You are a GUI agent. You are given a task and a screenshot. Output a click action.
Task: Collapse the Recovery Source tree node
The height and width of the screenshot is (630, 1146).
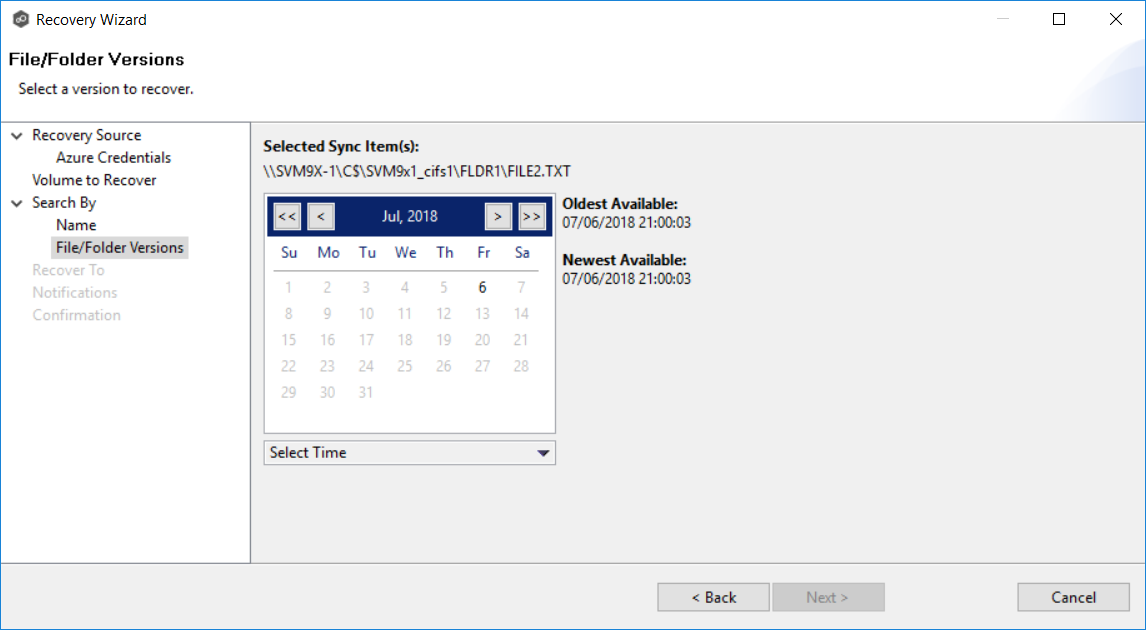coord(17,136)
